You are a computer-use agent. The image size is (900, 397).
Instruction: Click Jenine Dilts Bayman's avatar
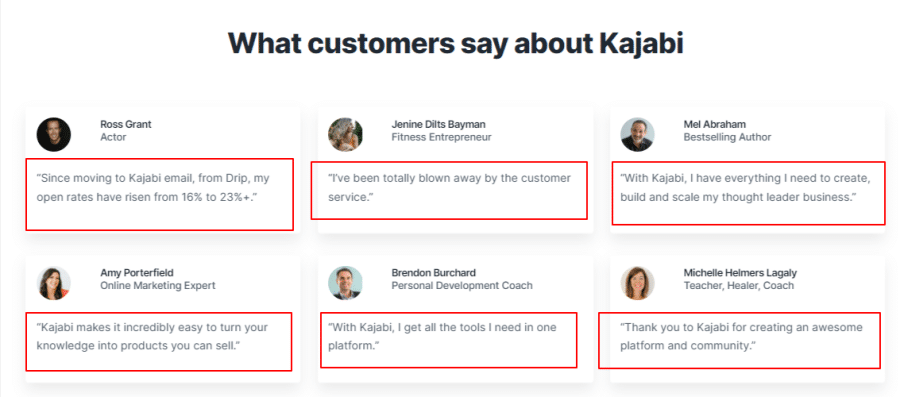(346, 135)
